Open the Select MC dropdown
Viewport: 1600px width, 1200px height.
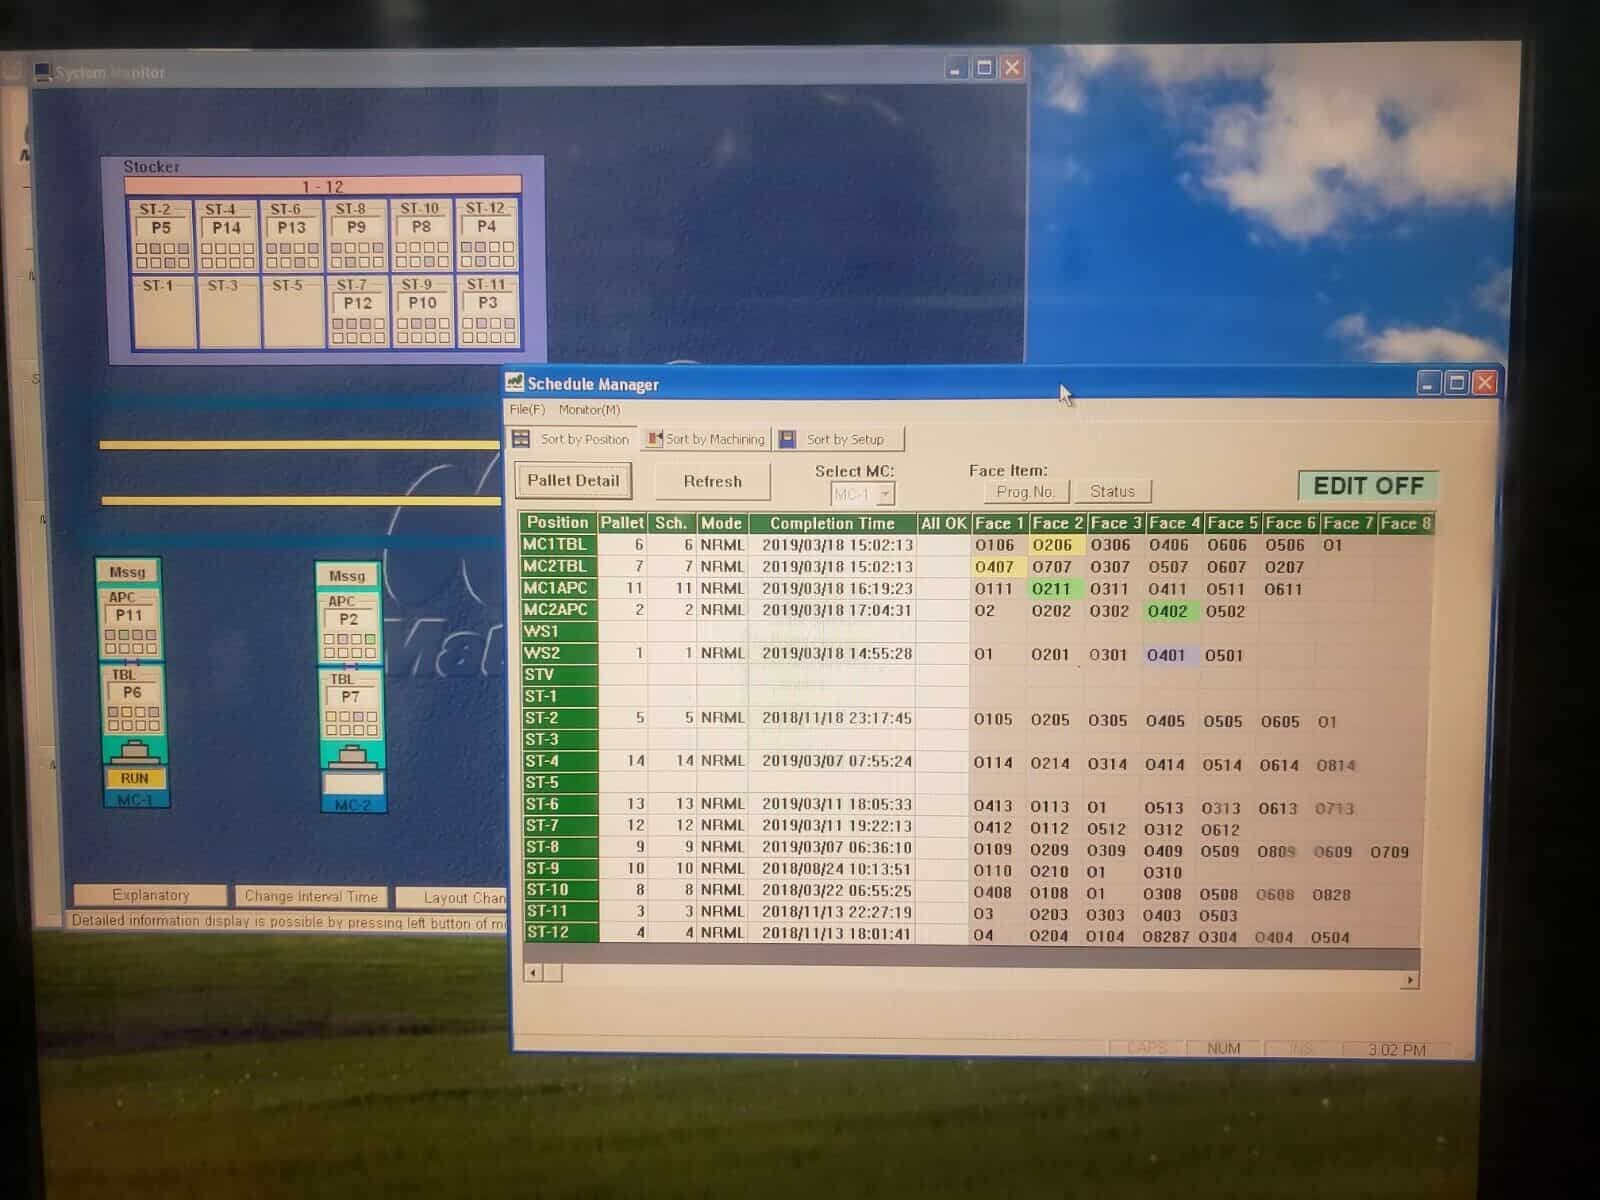coord(884,494)
